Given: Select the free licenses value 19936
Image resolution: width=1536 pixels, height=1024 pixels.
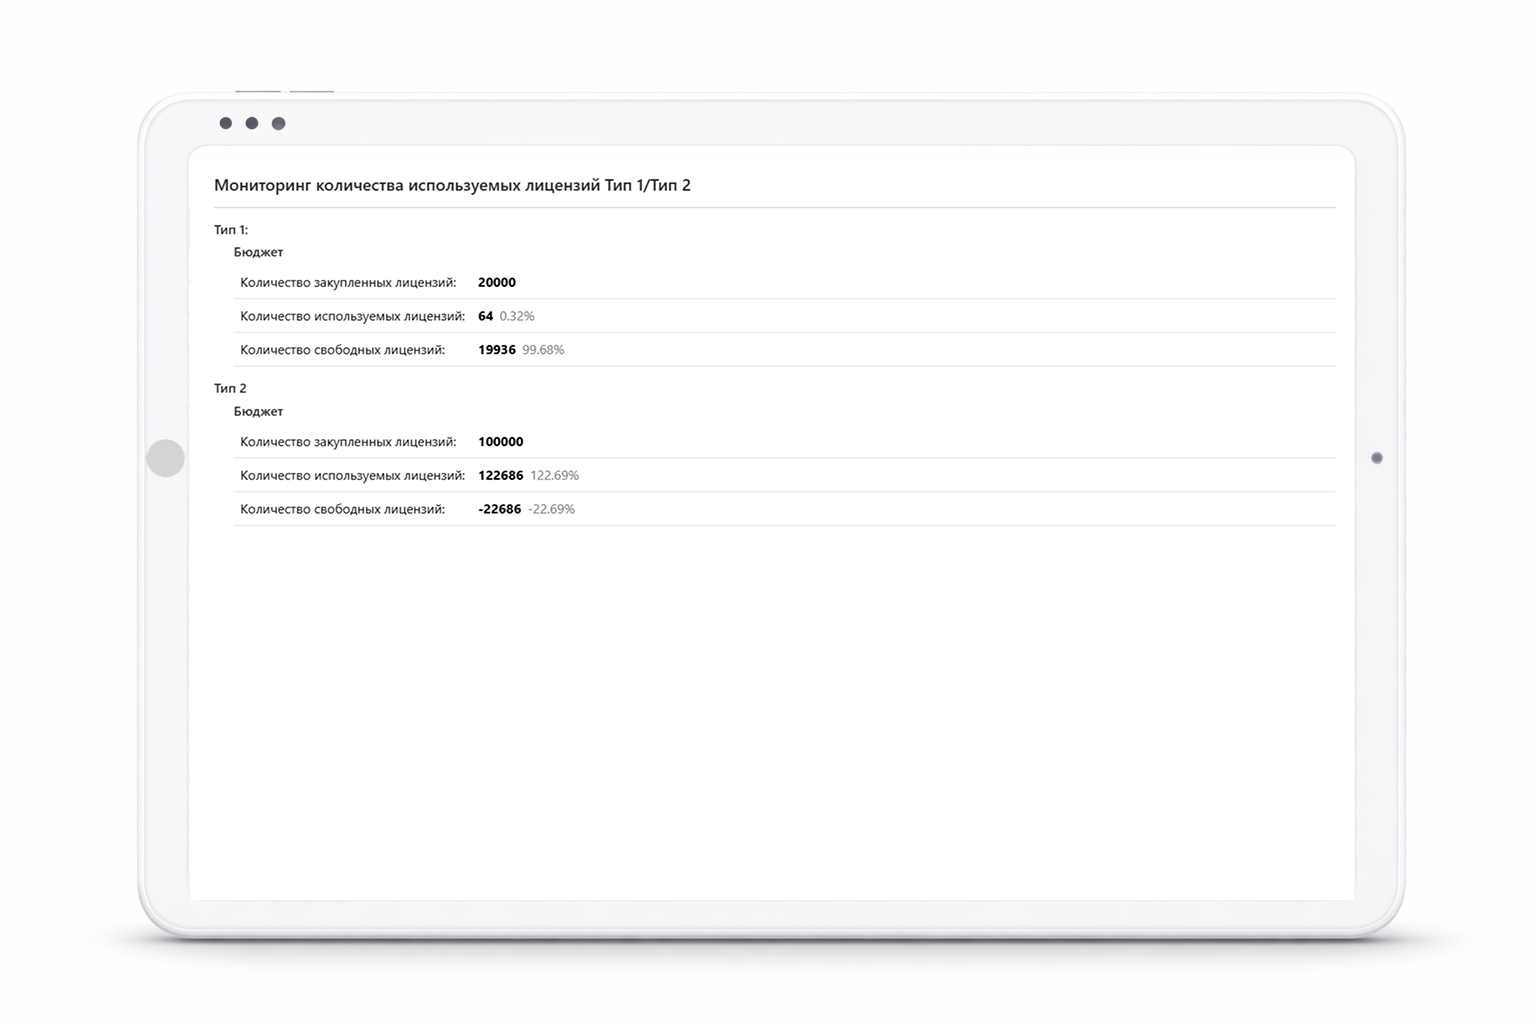Looking at the screenshot, I should coord(497,350).
